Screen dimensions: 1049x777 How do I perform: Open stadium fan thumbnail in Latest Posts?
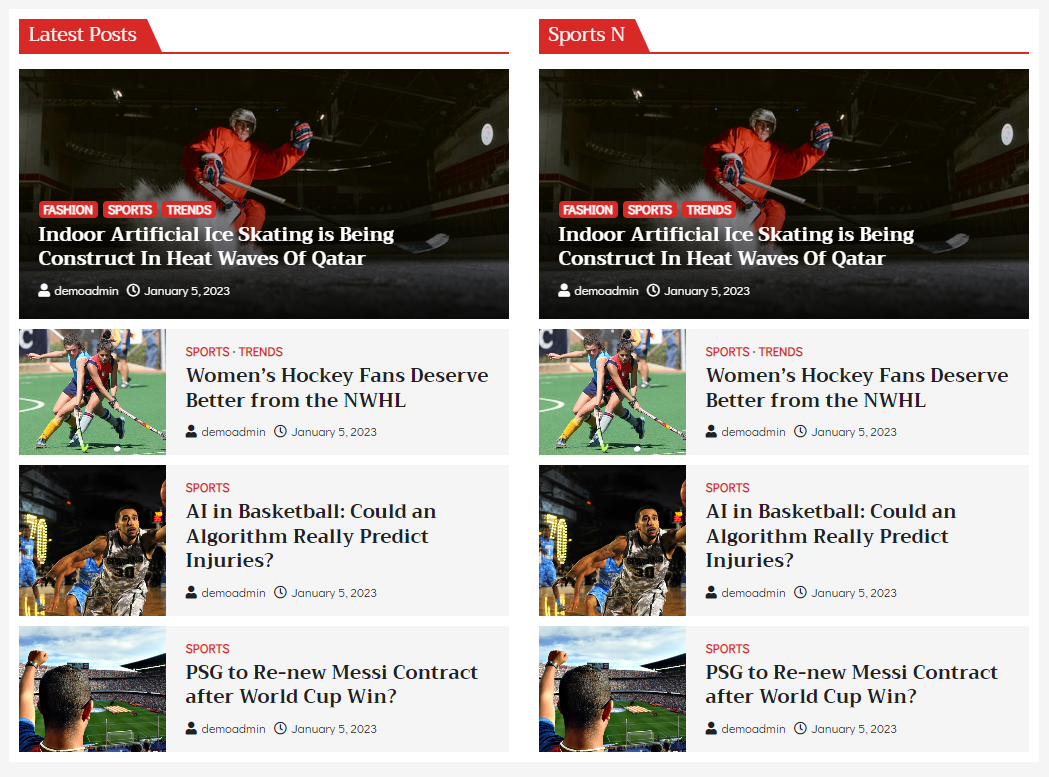[92, 689]
